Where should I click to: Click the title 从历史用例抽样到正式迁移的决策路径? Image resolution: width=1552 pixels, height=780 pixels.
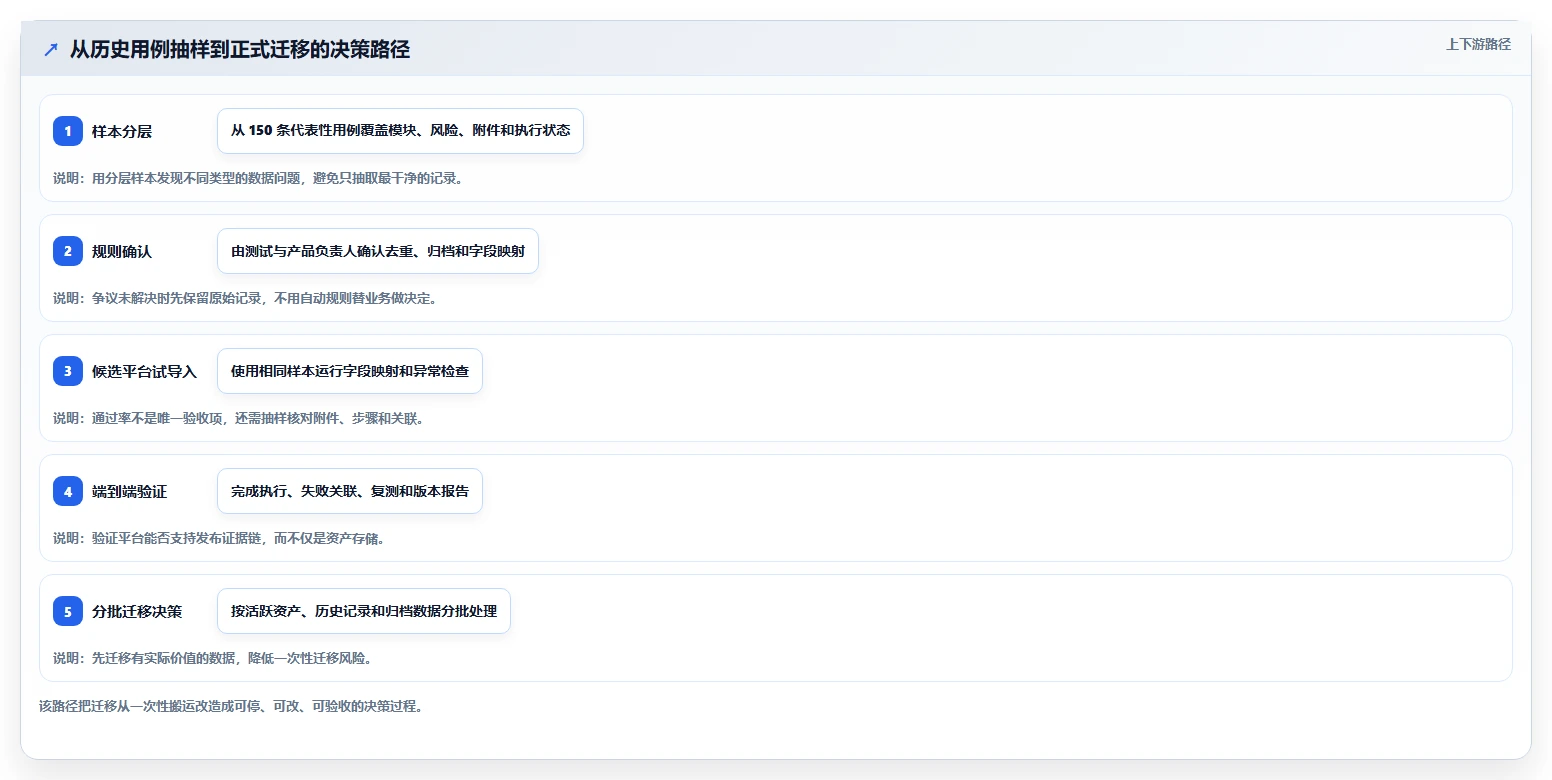240,50
